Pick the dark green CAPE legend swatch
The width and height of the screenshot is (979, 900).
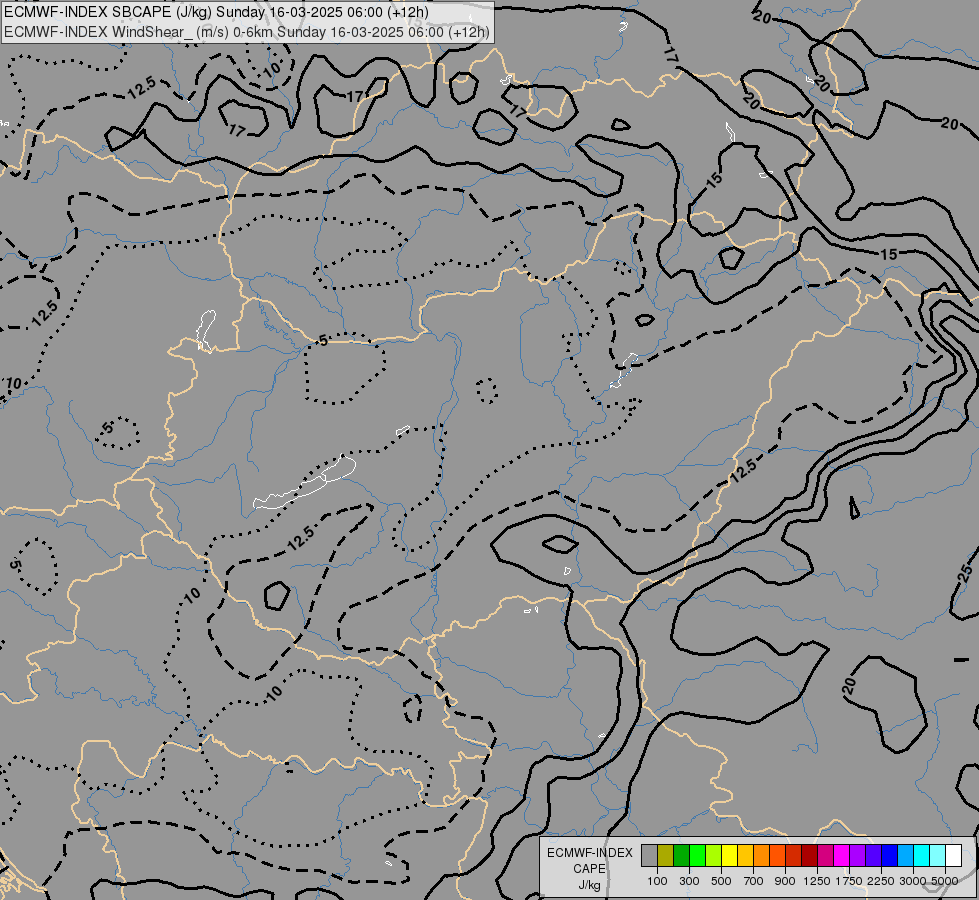(x=681, y=856)
